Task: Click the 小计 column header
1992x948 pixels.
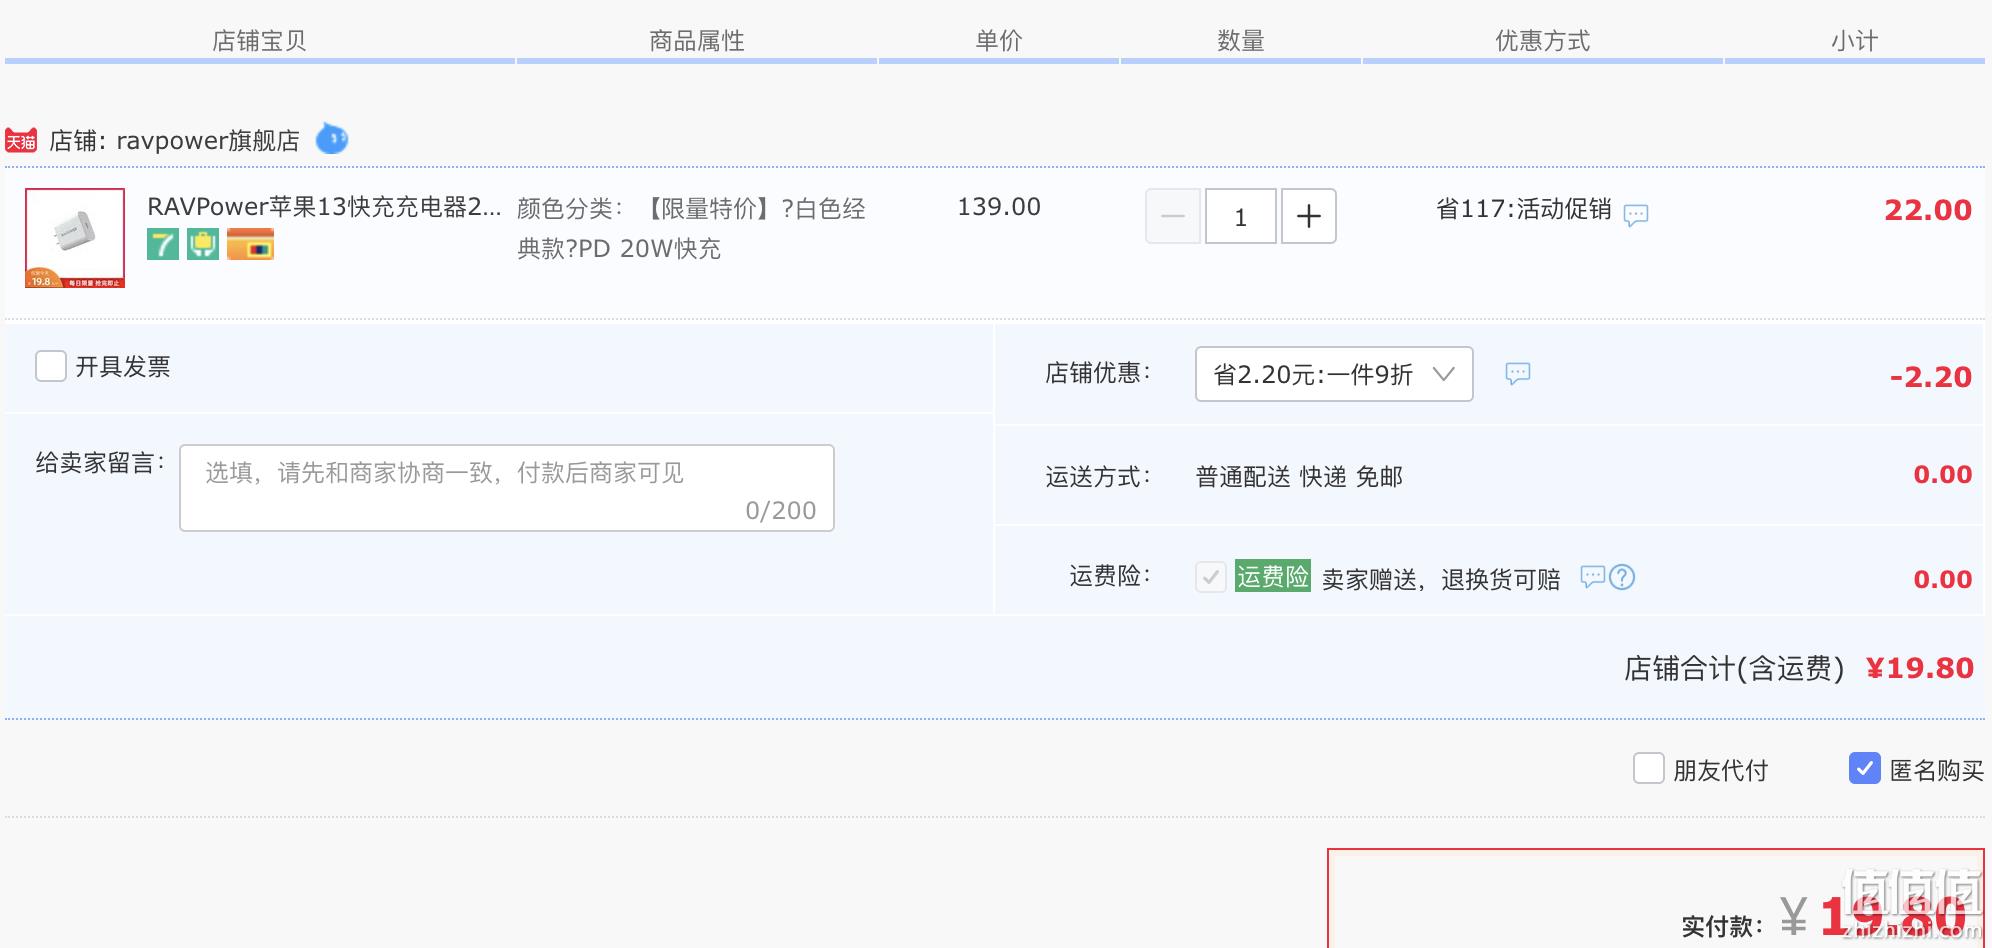Action: (1855, 41)
